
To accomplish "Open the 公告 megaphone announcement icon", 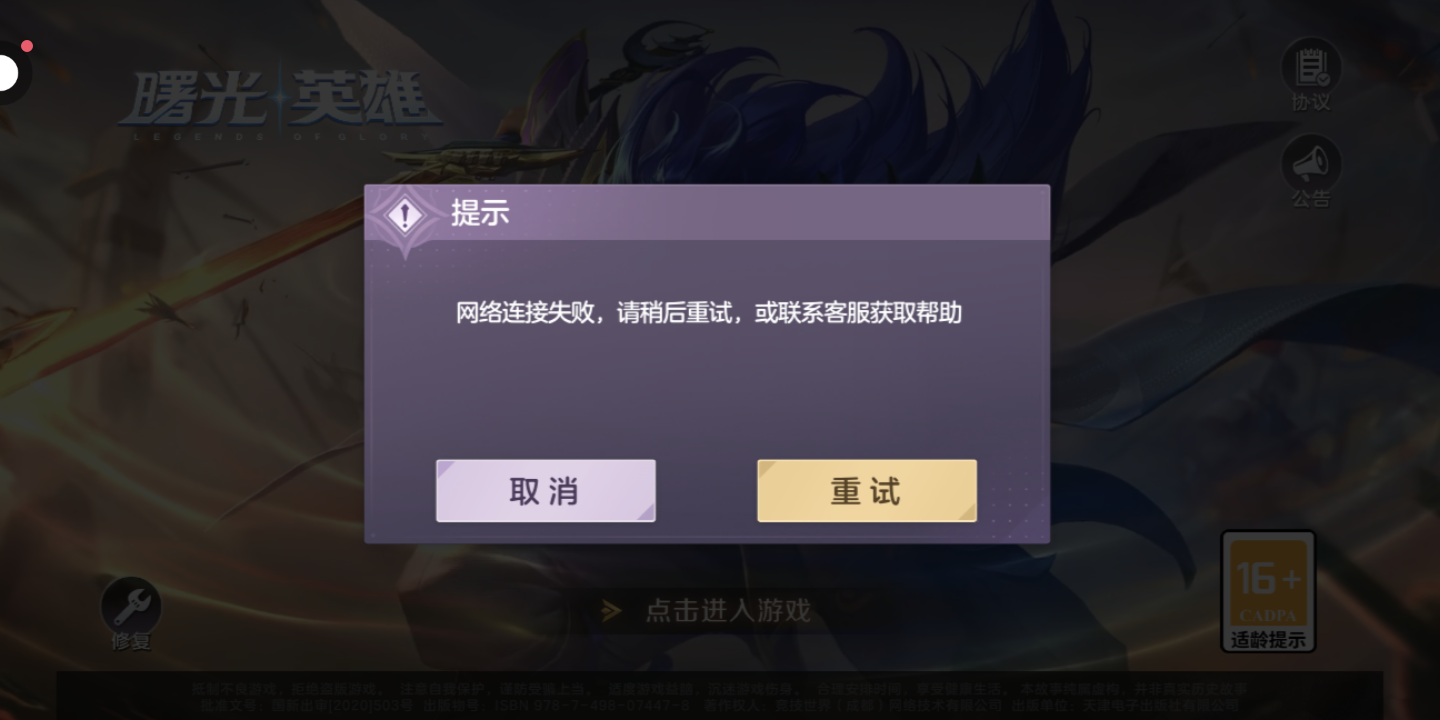I will 1310,163.
